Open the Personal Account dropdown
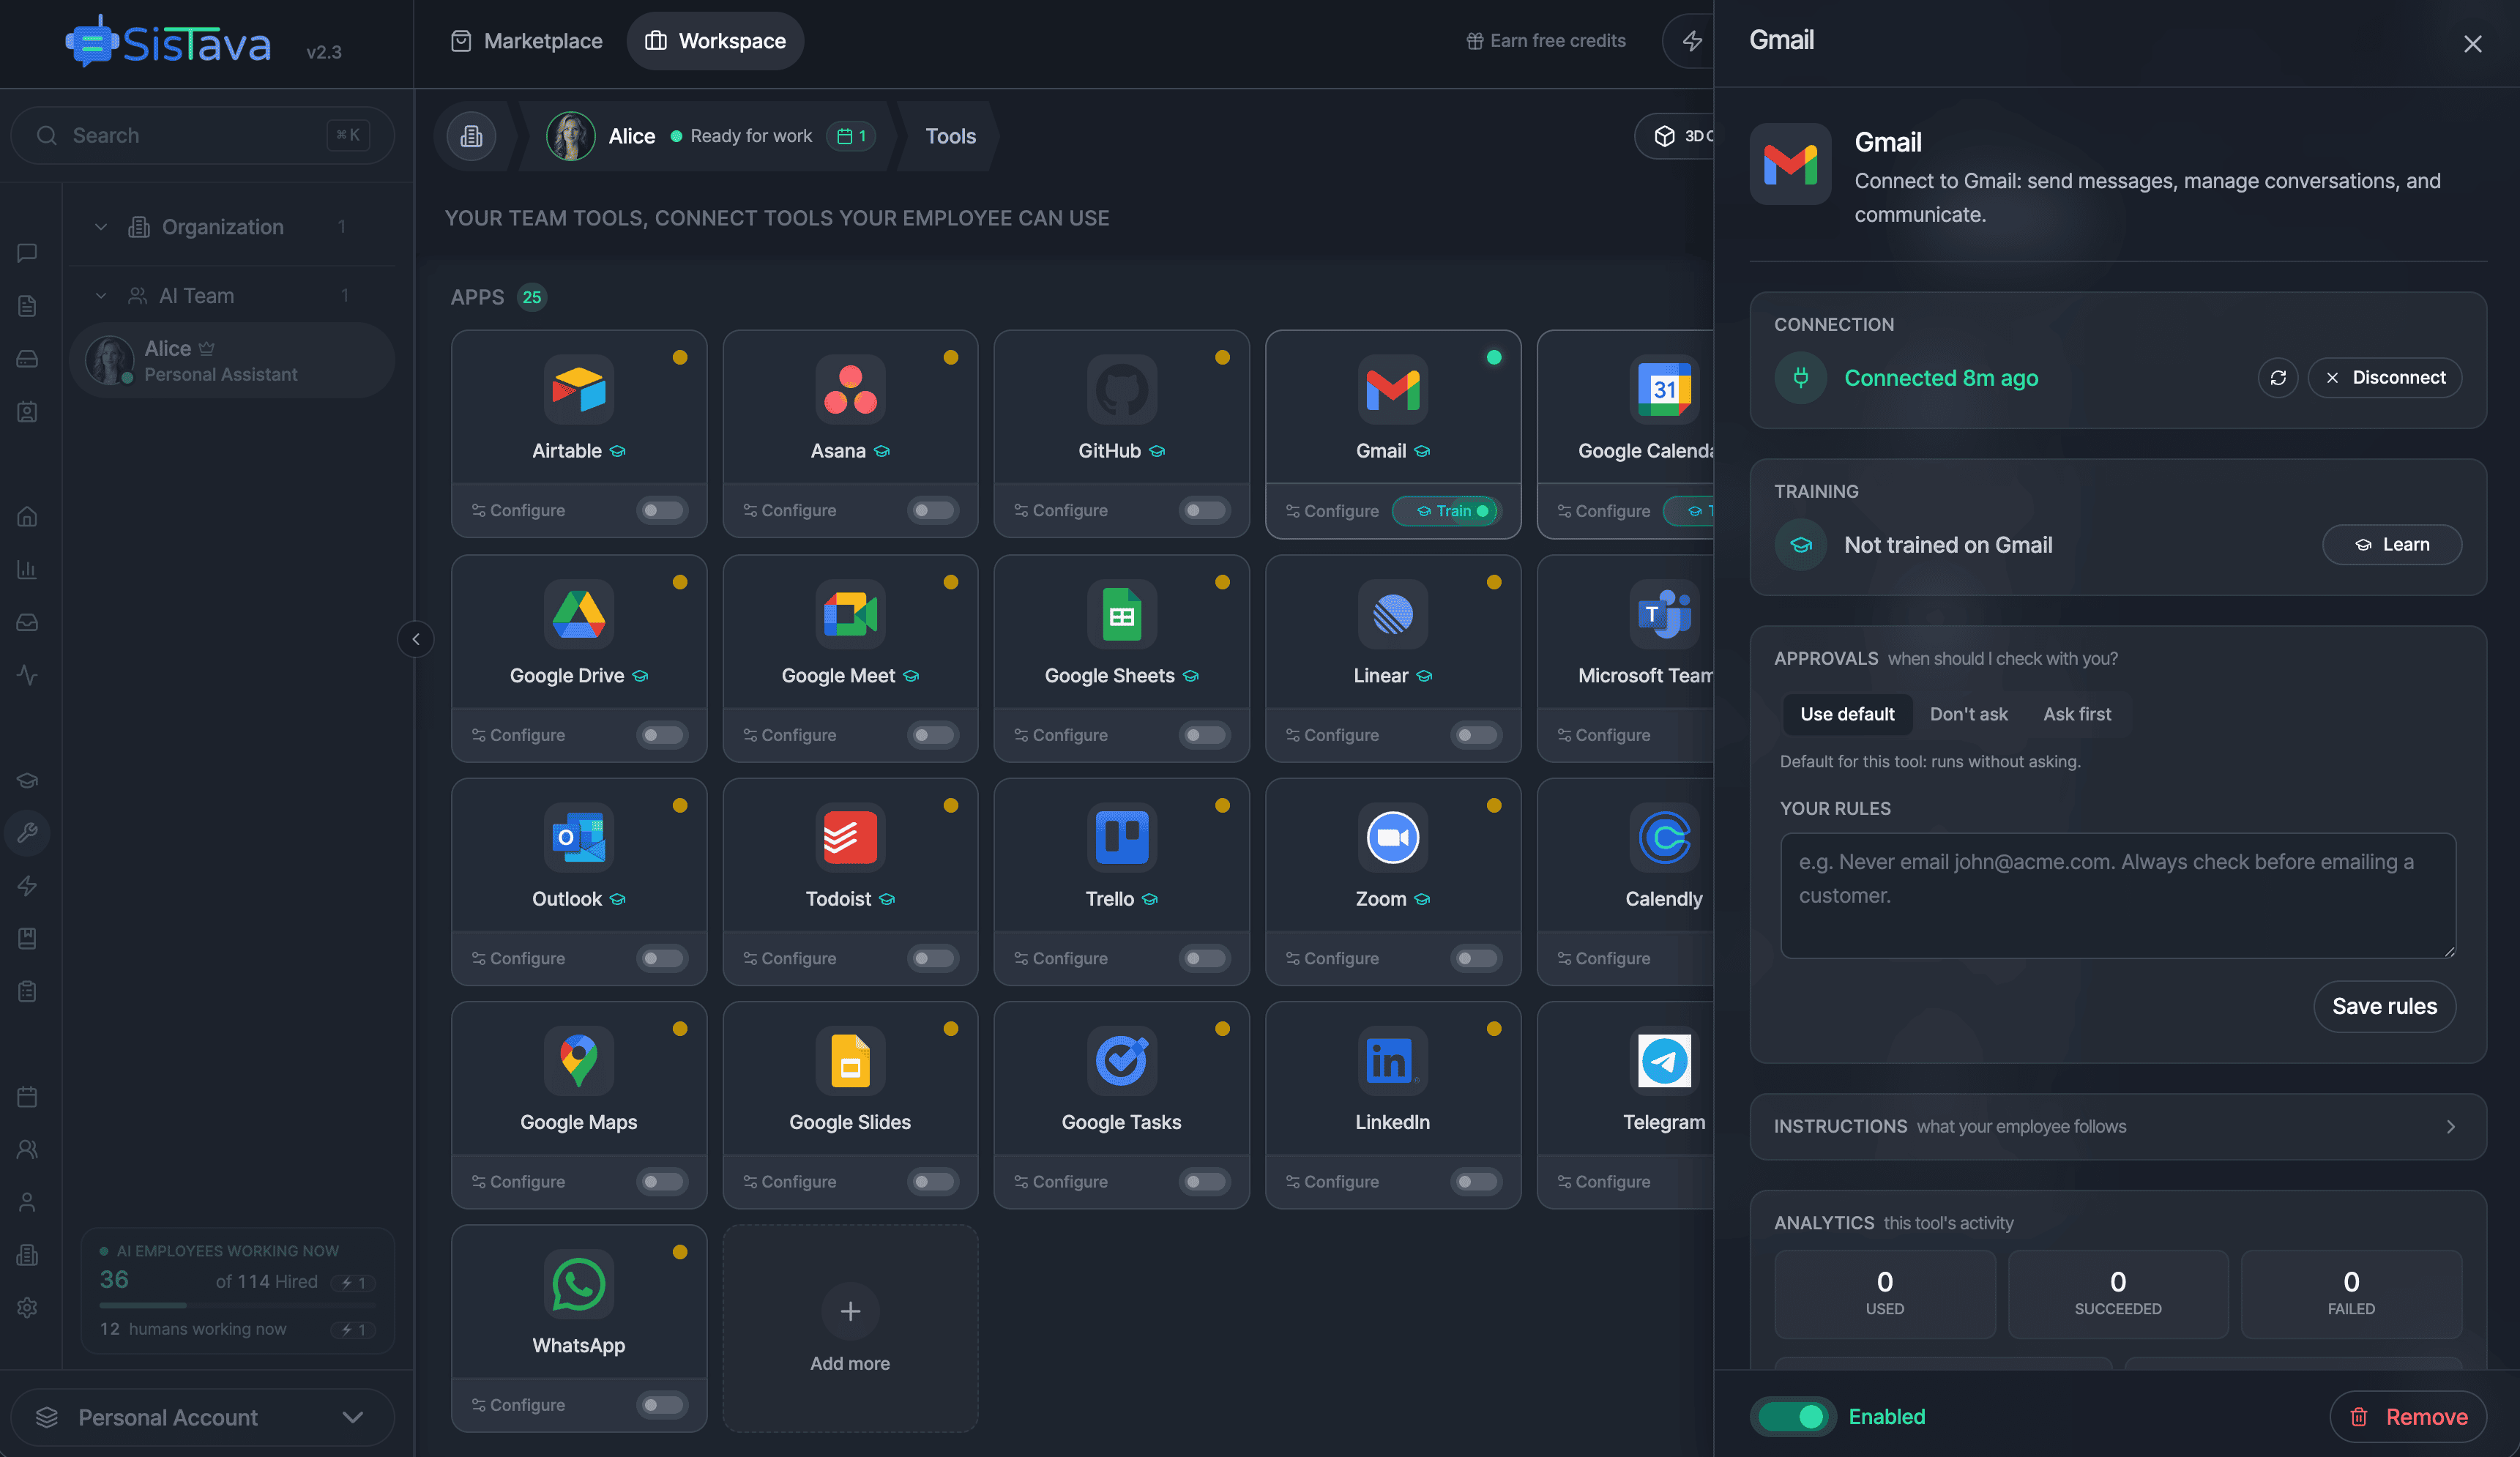Screen dimensions: 2520x1457 click(x=202, y=1417)
